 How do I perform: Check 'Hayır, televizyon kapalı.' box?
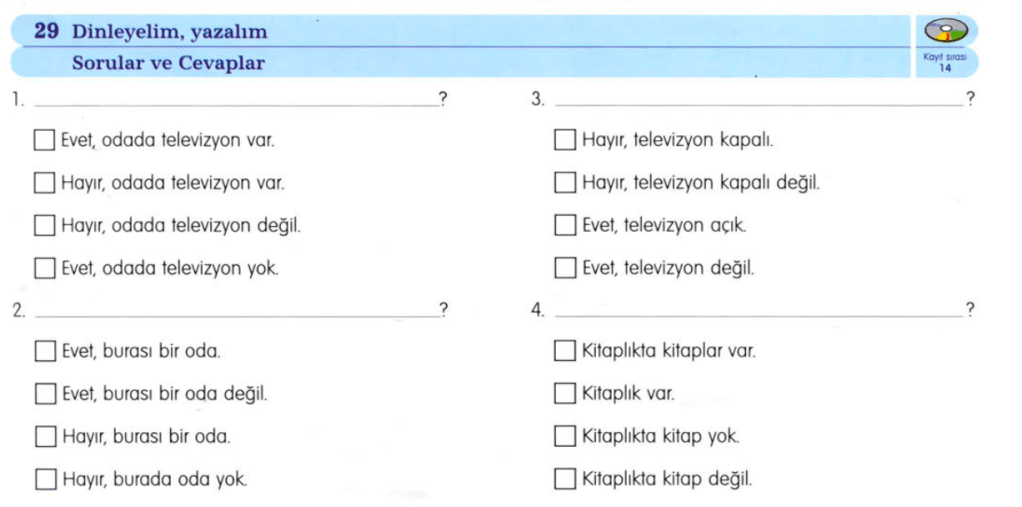click(x=565, y=141)
